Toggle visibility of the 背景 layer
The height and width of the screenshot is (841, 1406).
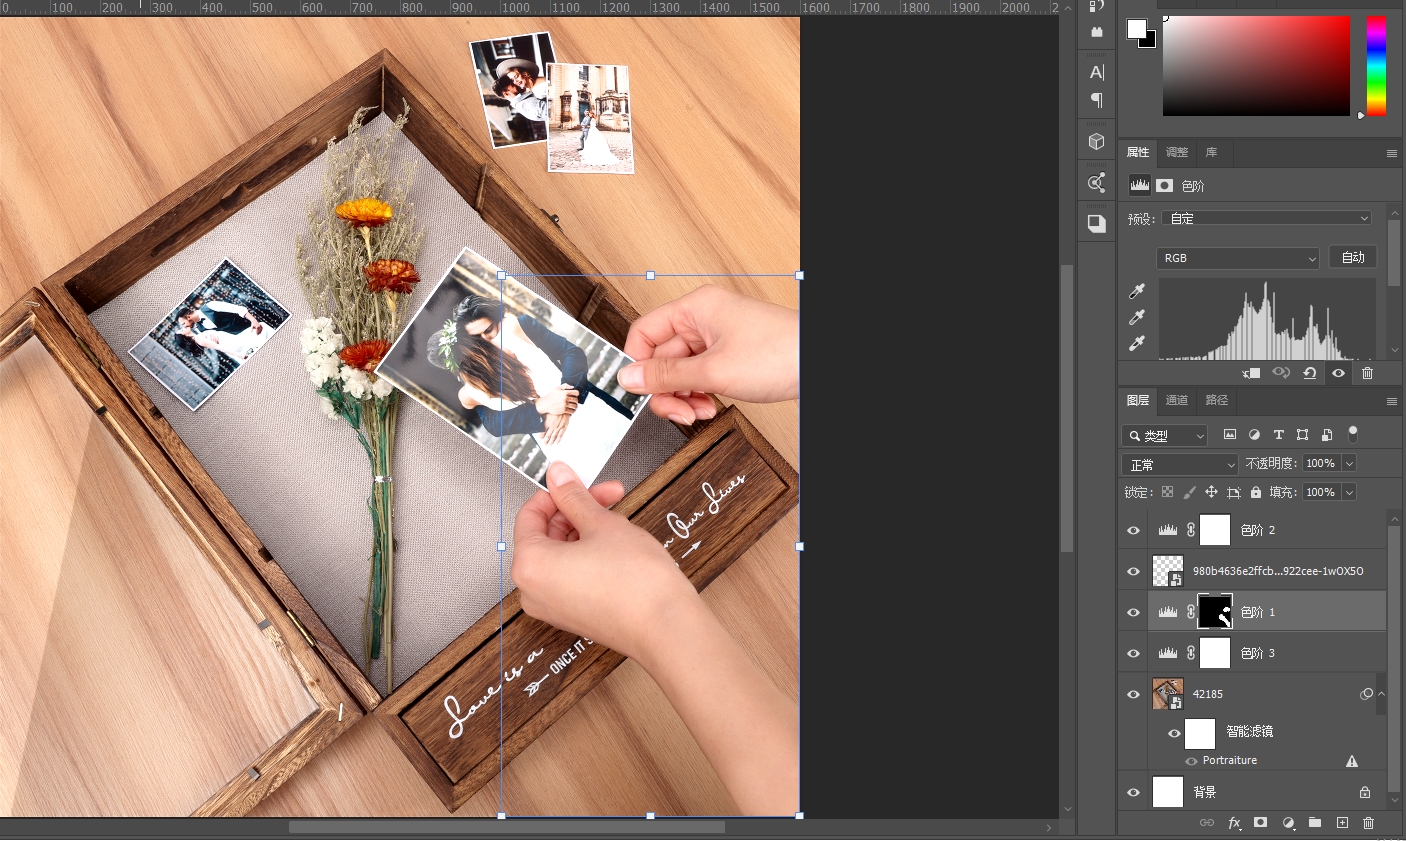pos(1133,793)
